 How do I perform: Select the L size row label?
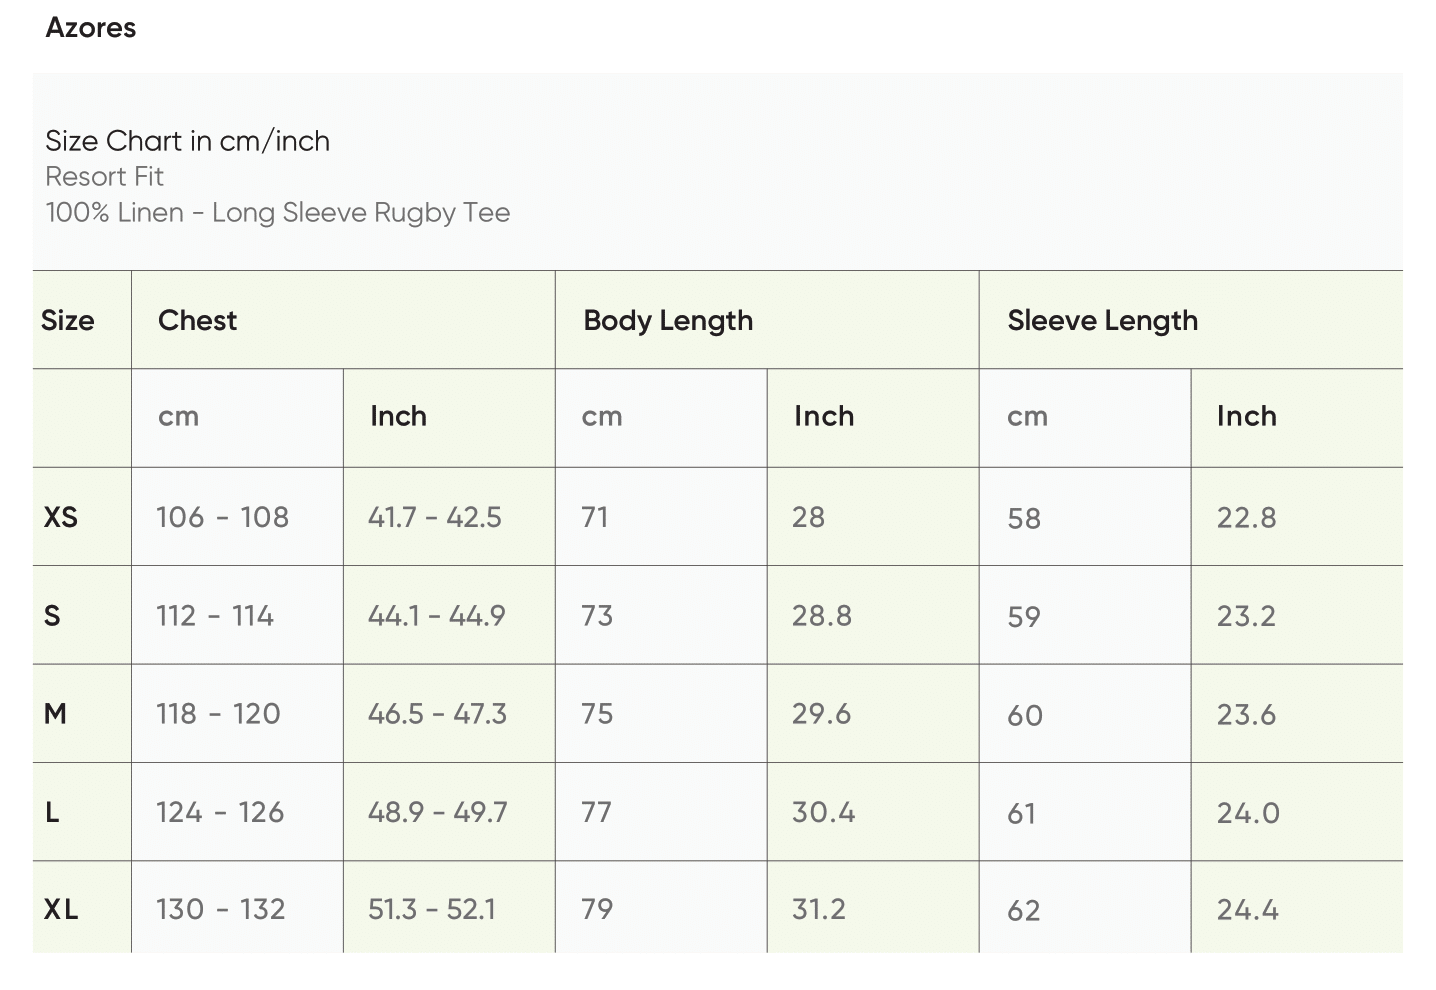[x=53, y=812]
